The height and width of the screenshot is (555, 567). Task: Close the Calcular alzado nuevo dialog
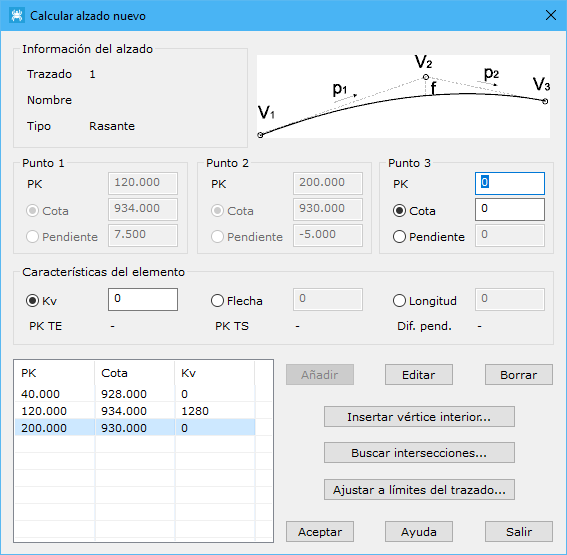pos(550,16)
